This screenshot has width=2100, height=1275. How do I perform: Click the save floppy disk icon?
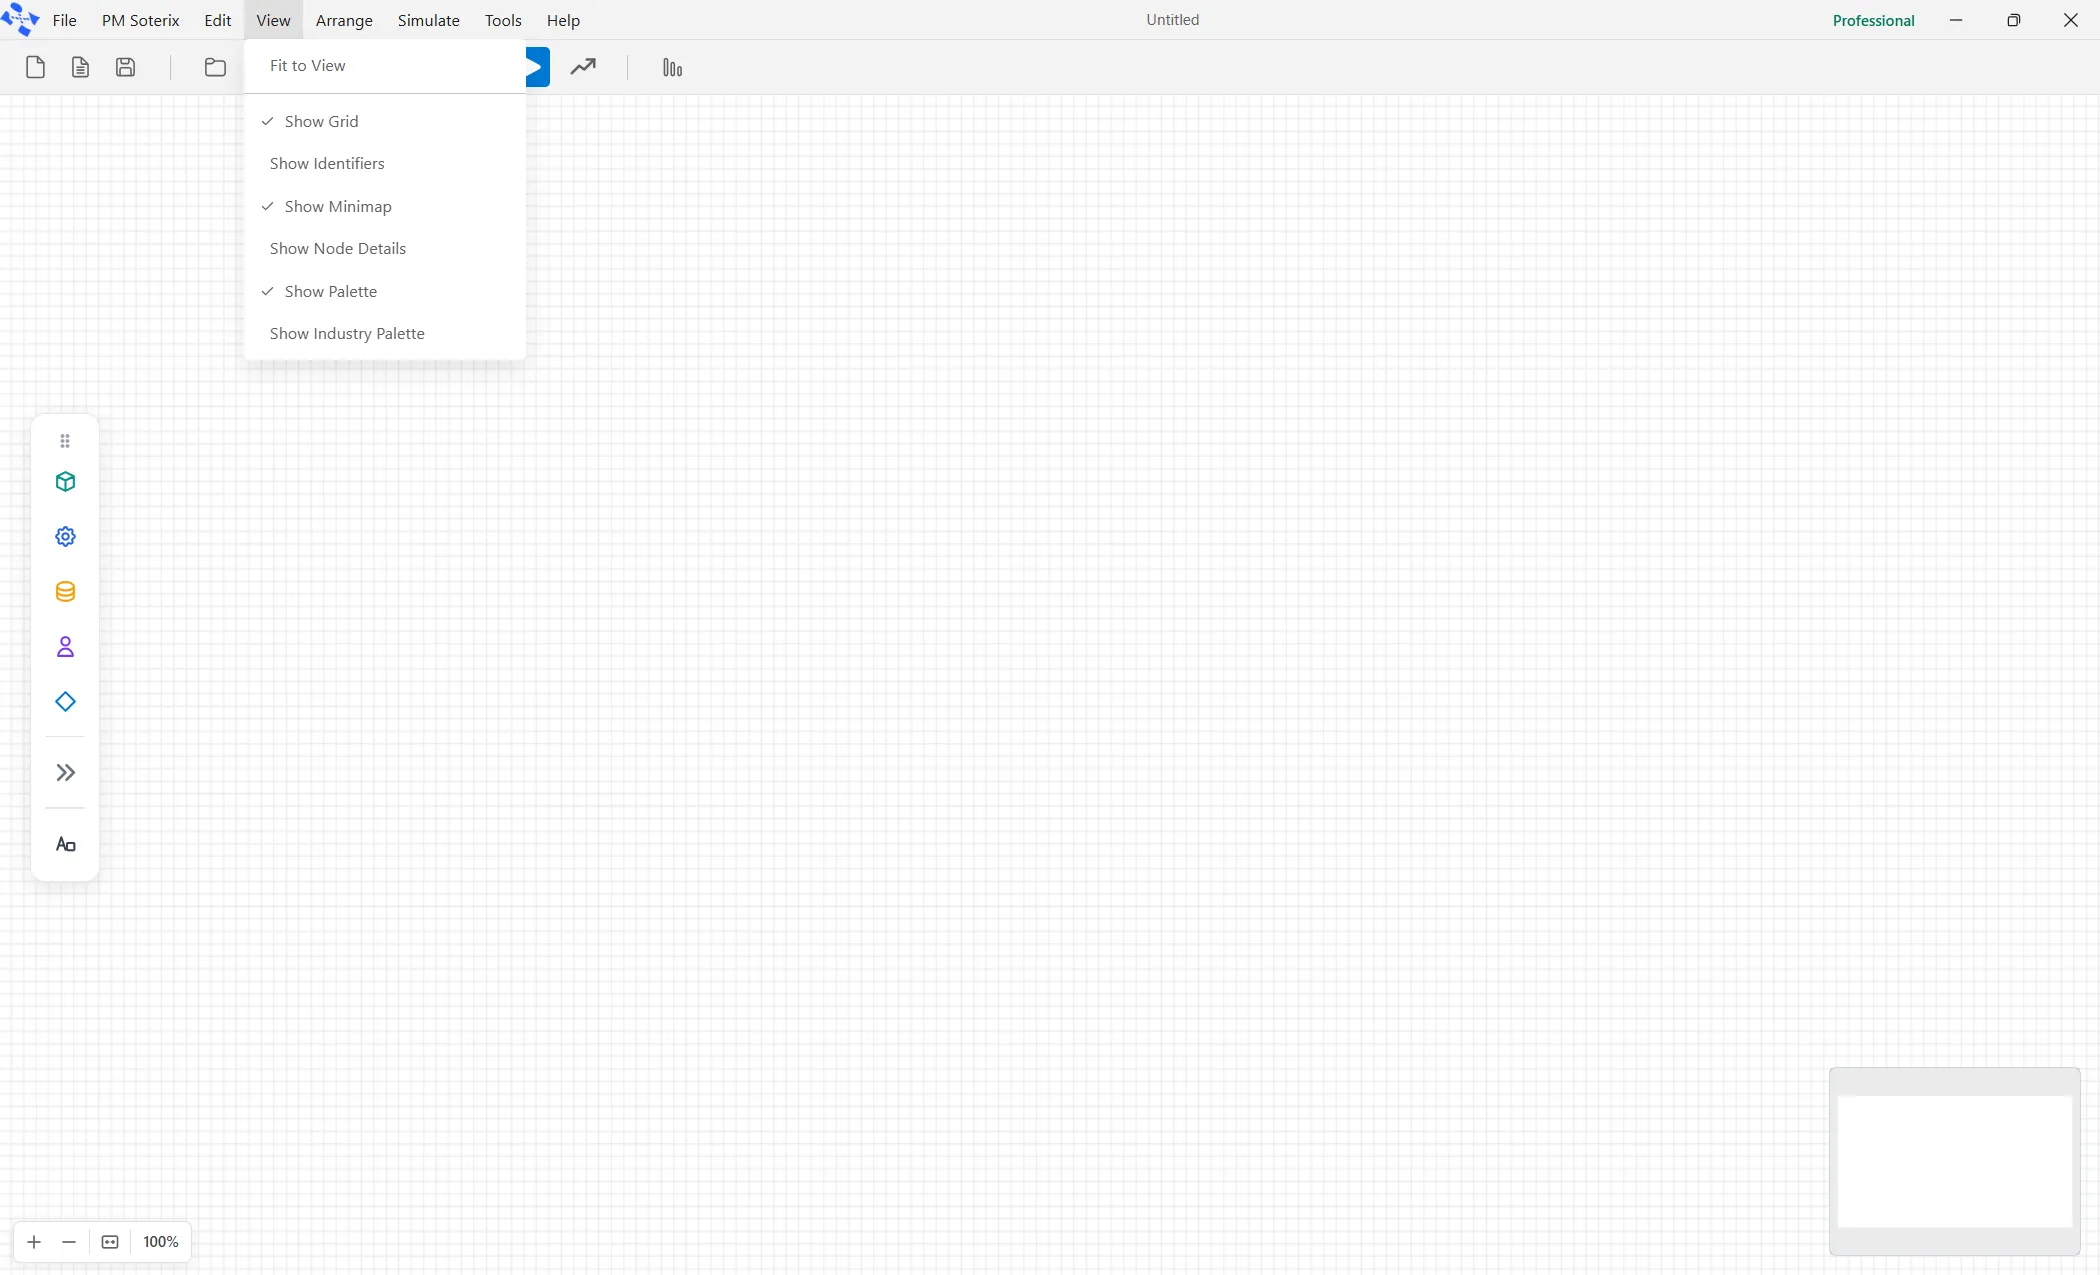(125, 67)
